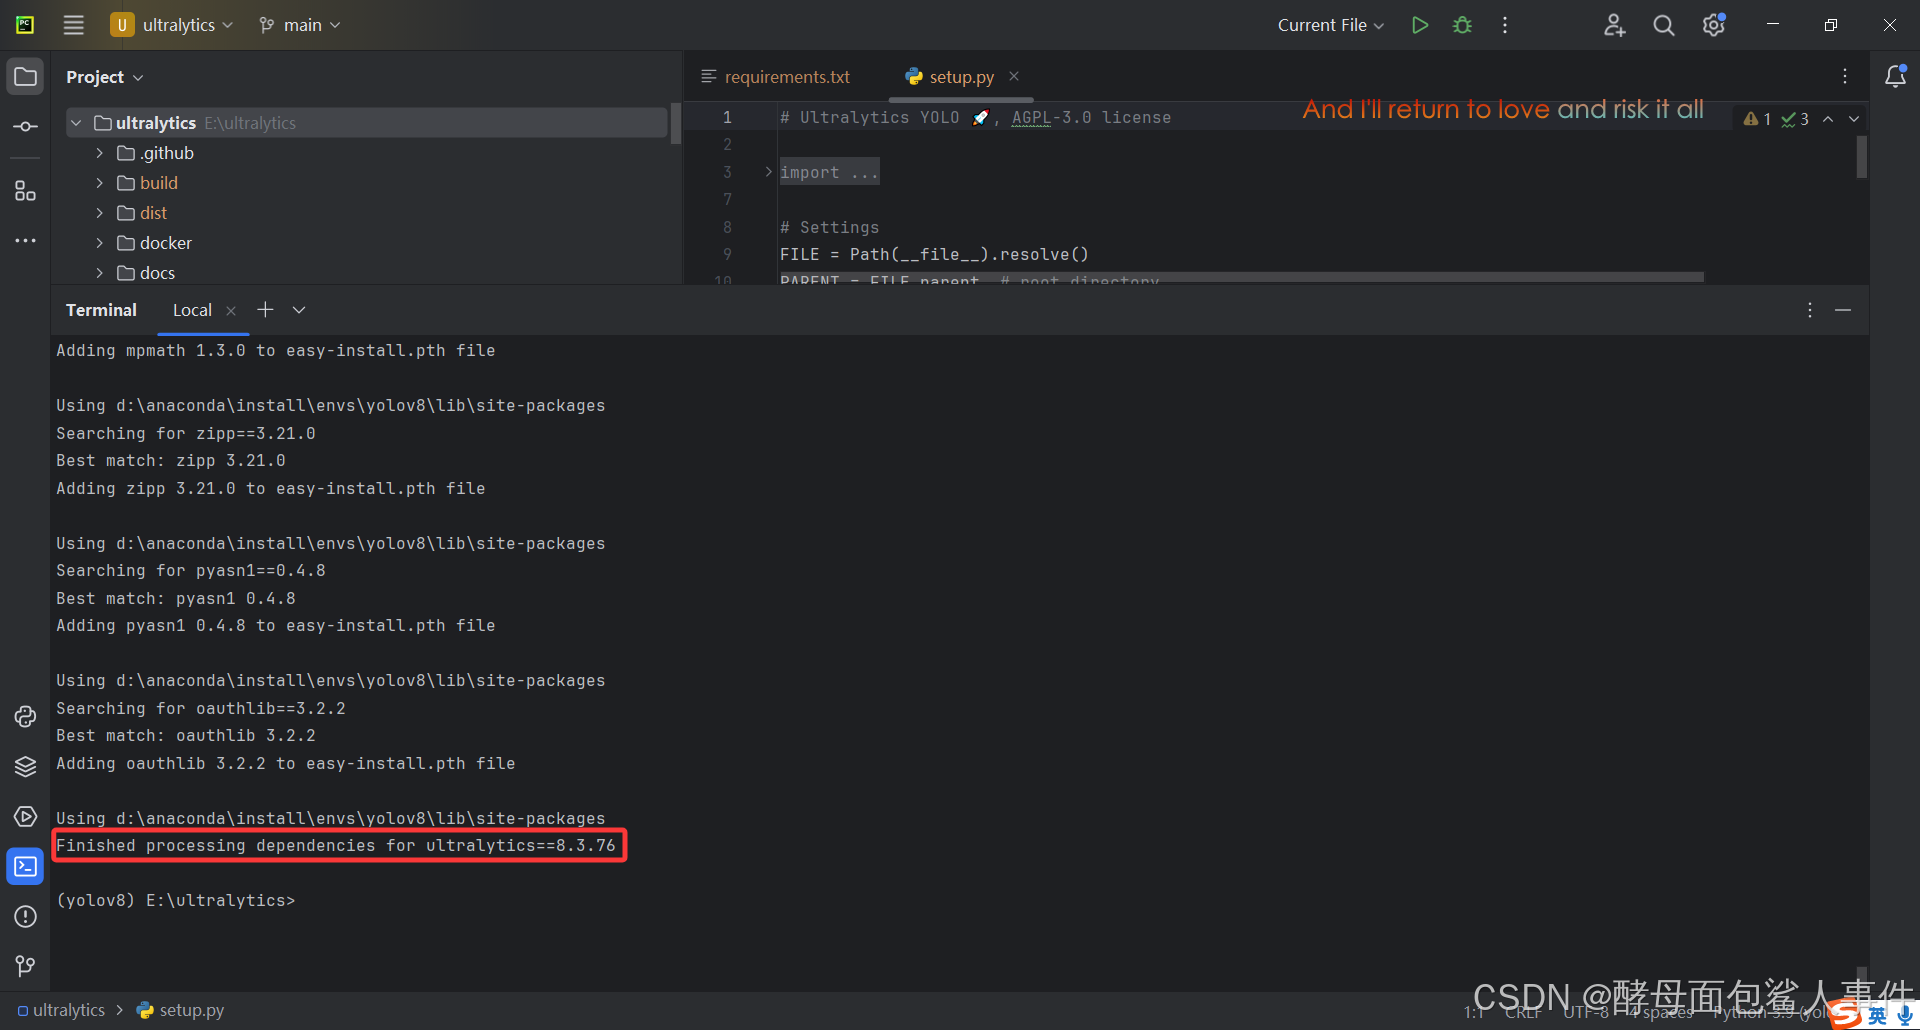Toggle code folding for the import statement
The image size is (1920, 1030).
tap(766, 171)
